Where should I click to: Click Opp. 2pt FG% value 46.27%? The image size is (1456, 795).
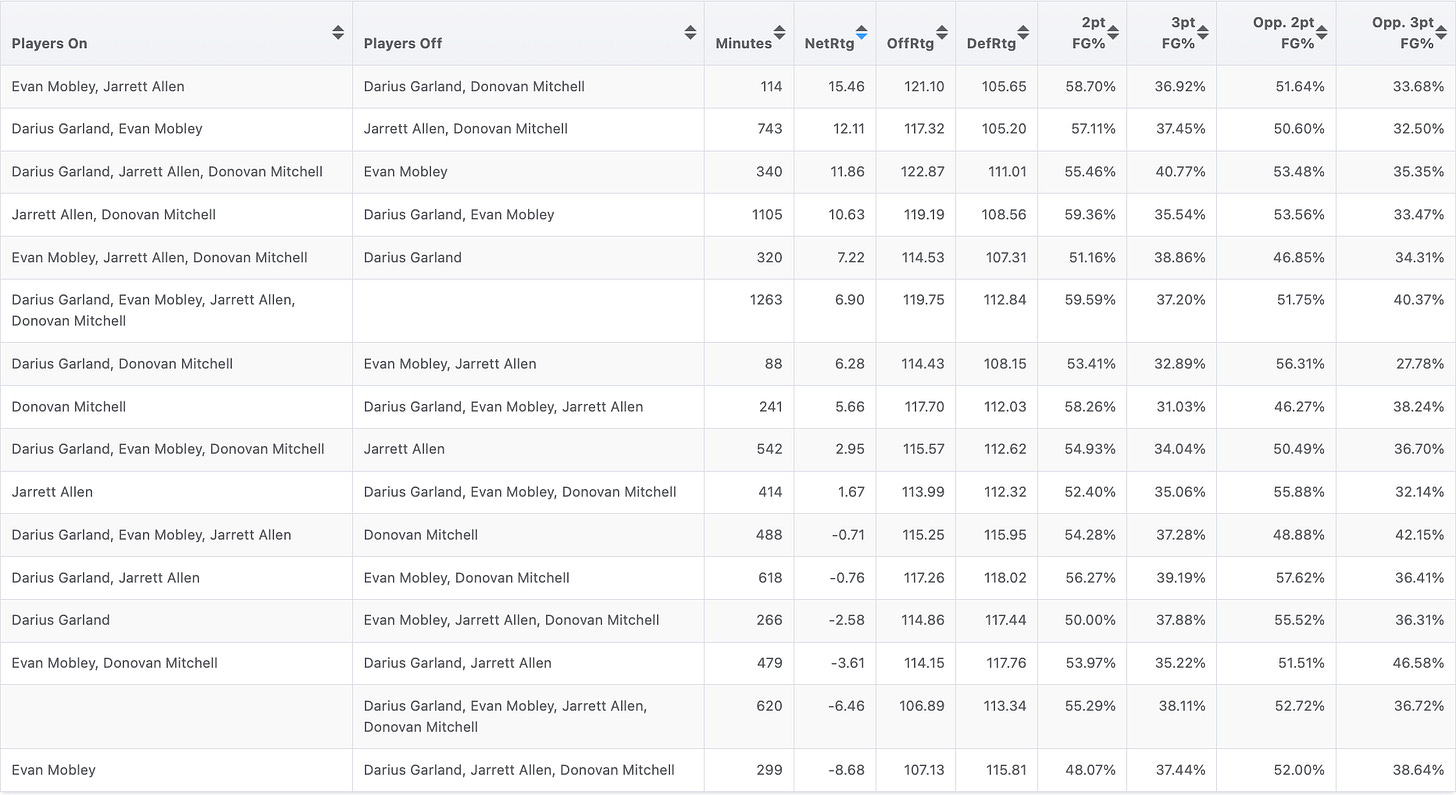click(1300, 407)
